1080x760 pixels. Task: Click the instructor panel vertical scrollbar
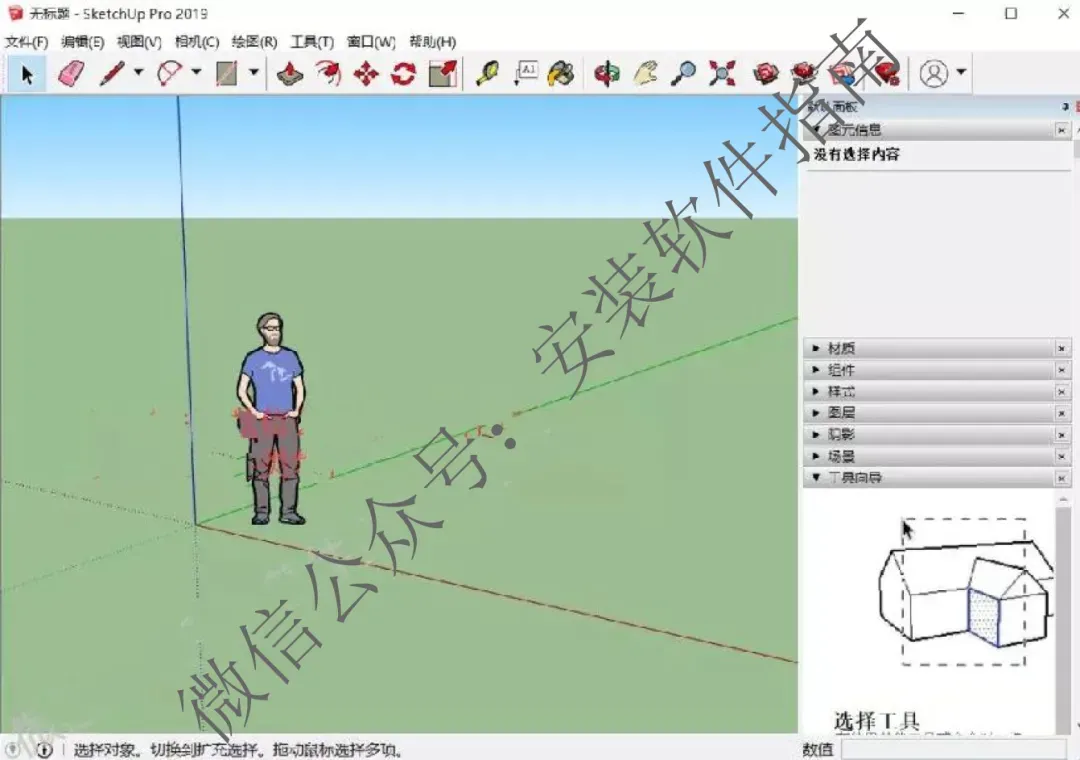pyautogui.click(x=1063, y=613)
